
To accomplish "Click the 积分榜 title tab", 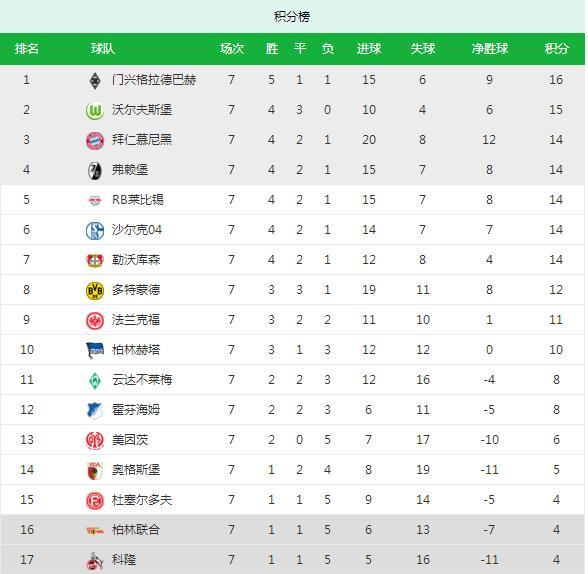I will tap(292, 16).
